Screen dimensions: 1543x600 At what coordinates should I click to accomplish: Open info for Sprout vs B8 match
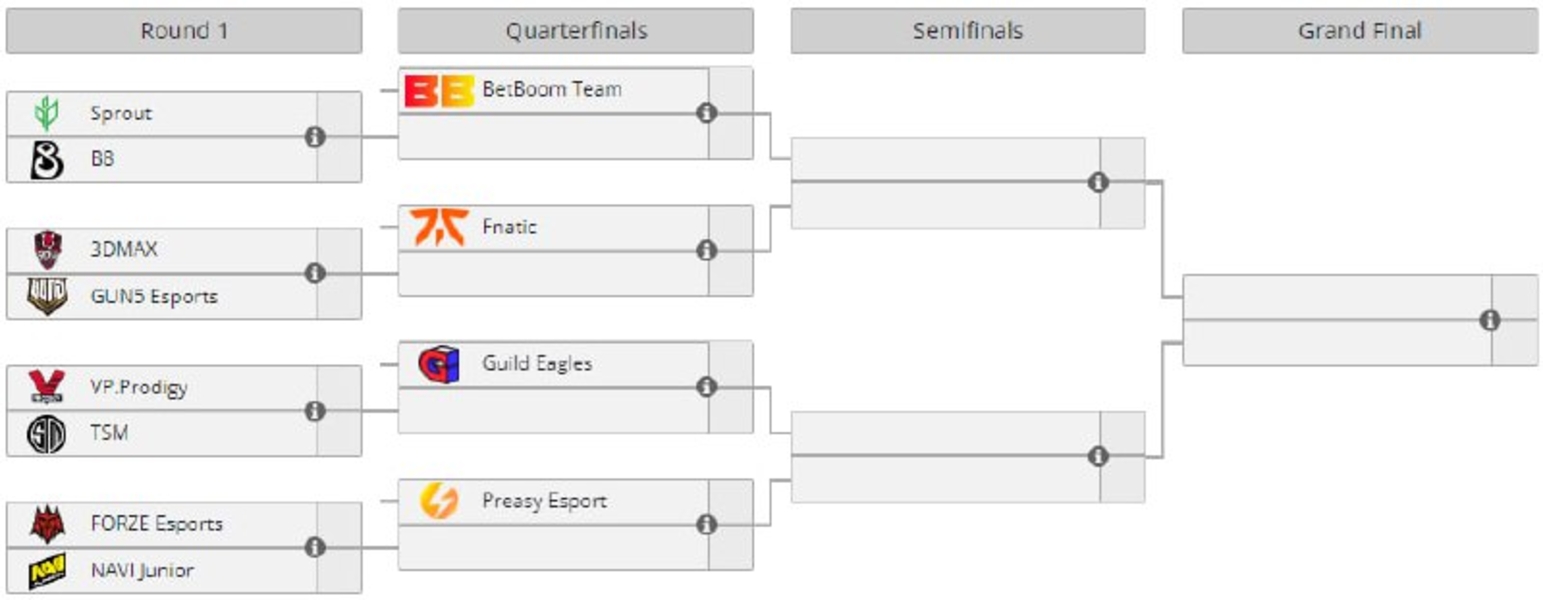pos(316,136)
